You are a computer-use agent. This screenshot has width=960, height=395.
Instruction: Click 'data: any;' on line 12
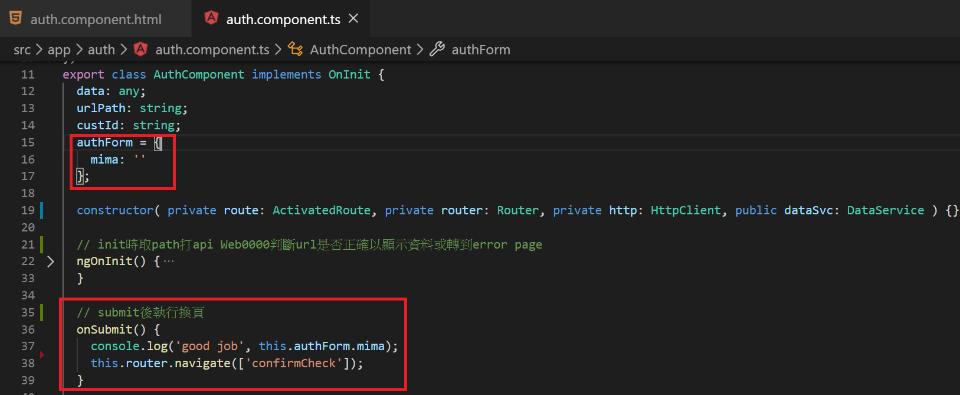[x=111, y=91]
